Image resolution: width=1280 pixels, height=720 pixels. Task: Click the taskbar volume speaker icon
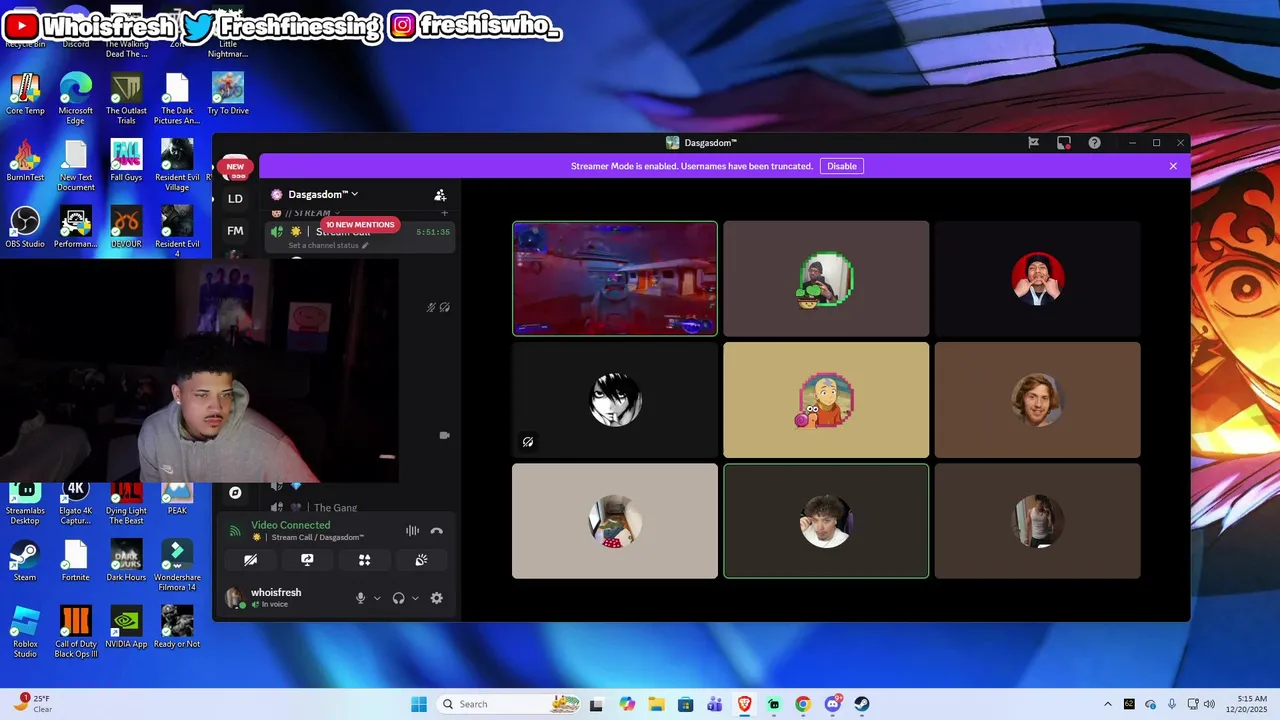(x=1209, y=704)
